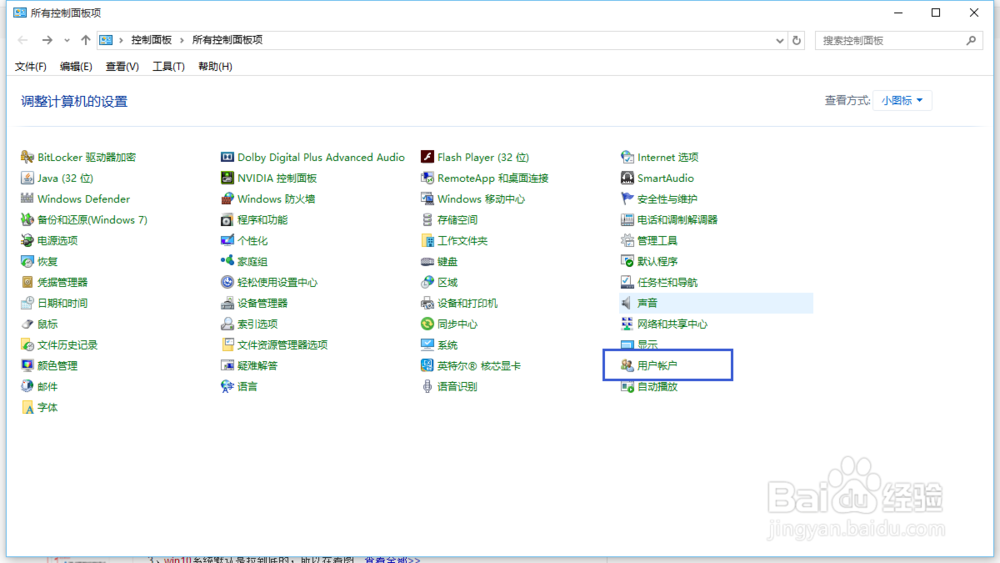Go forward with the arrow button
Image resolution: width=1000 pixels, height=563 pixels.
pos(47,40)
